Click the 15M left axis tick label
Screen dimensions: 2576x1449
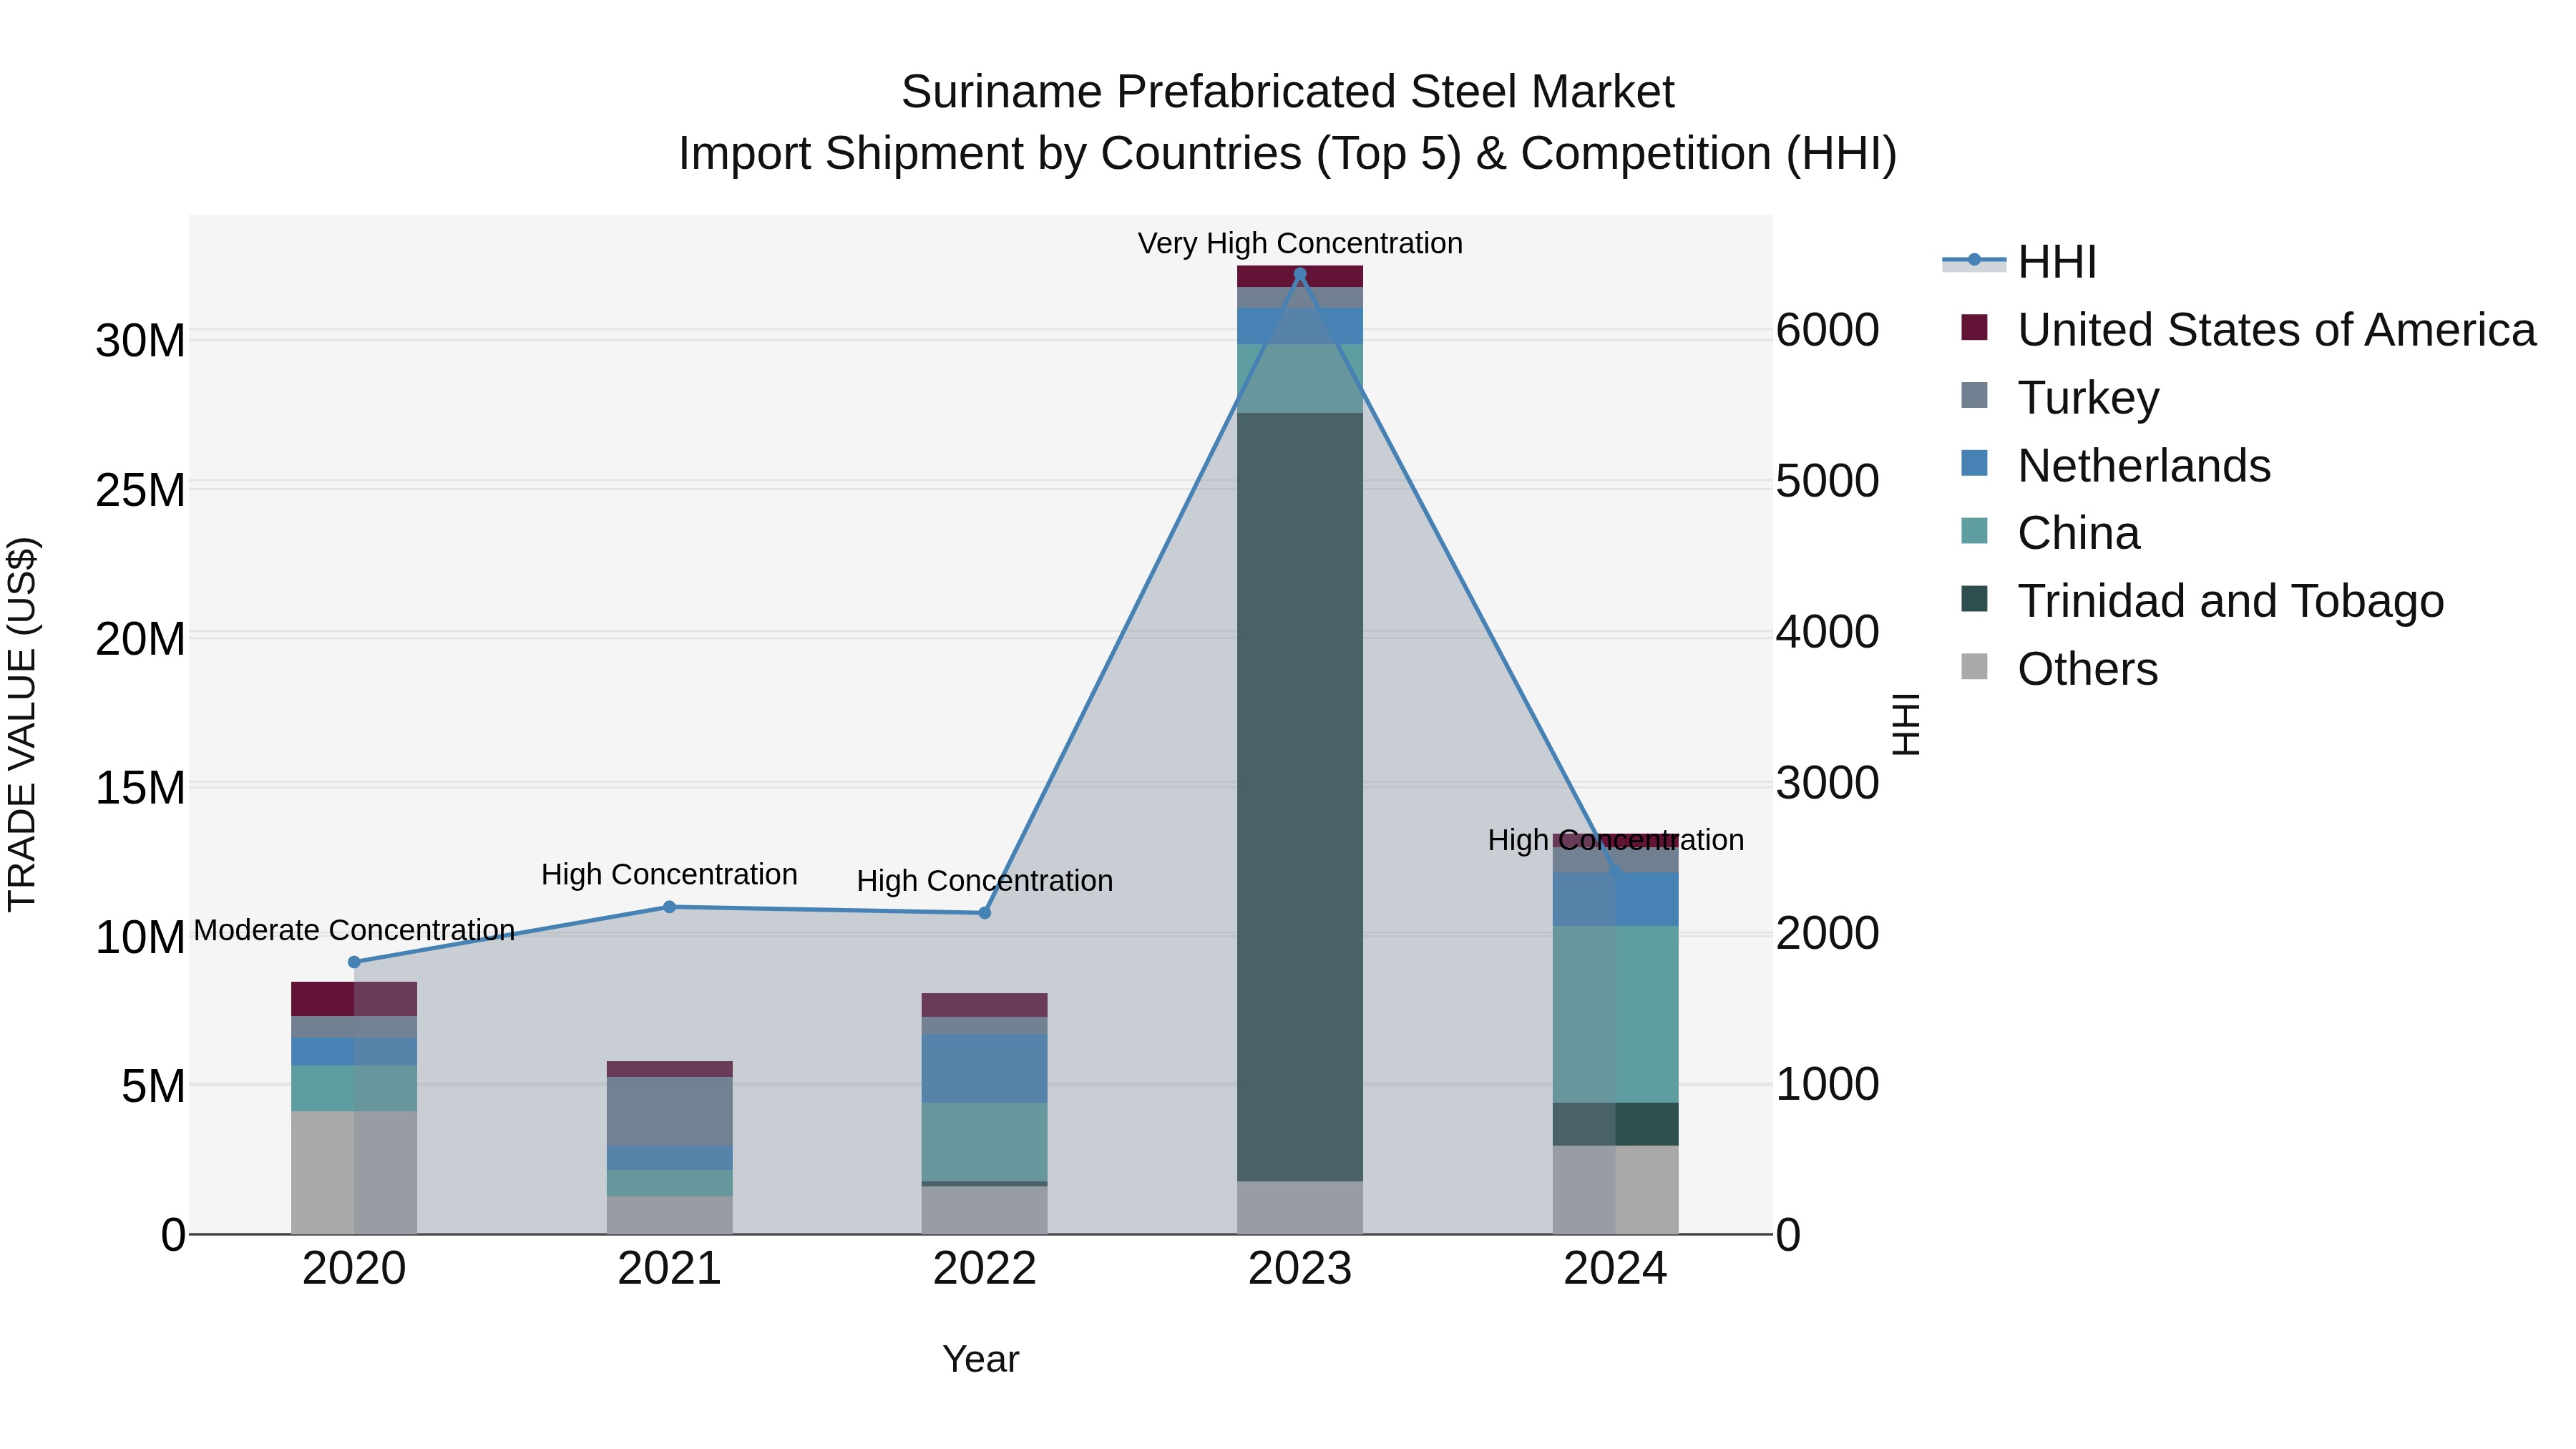[140, 788]
